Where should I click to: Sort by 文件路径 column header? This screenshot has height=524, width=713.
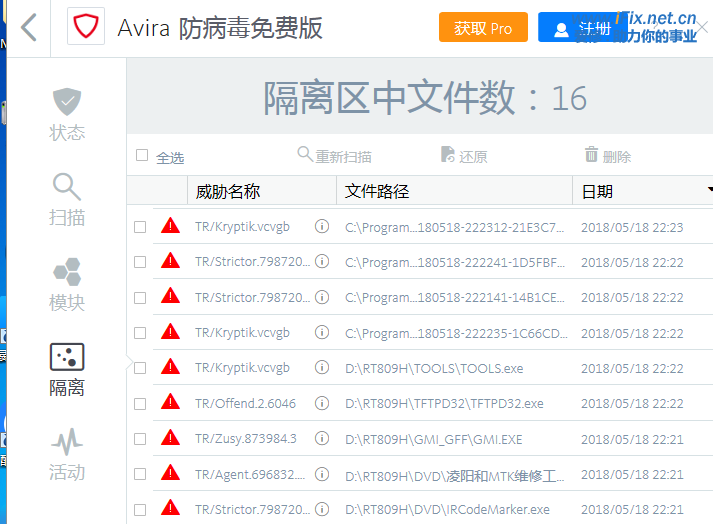coord(377,191)
